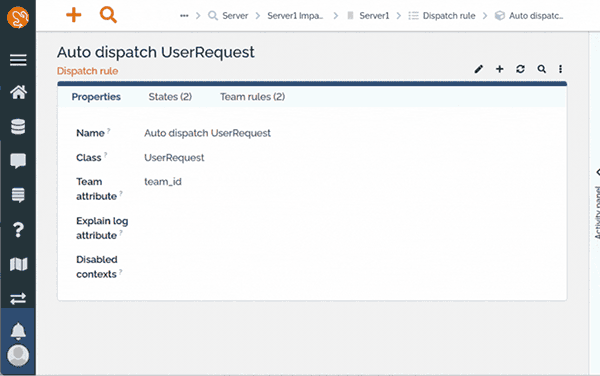Click the Auto dispatch UserRequest page title
This screenshot has height=376, width=600.
click(155, 52)
